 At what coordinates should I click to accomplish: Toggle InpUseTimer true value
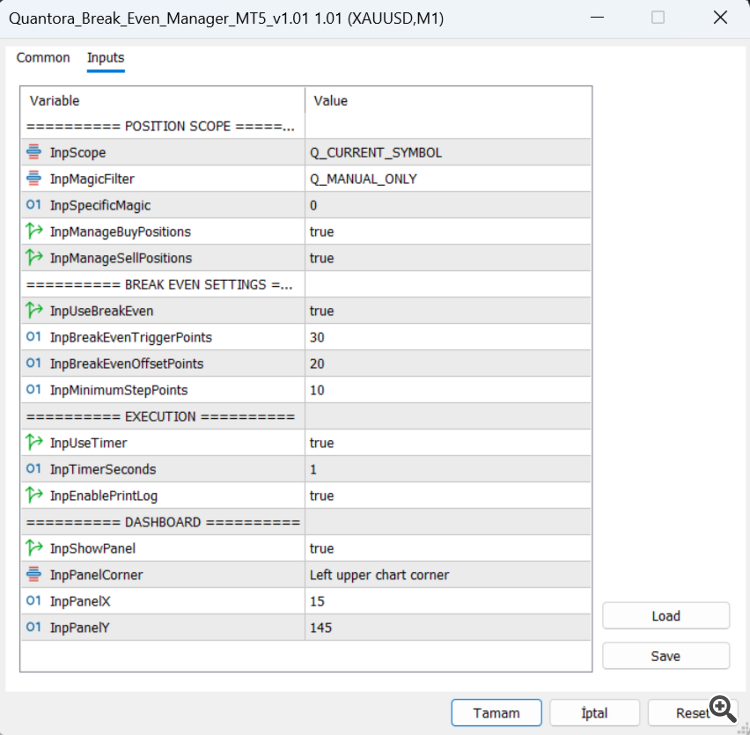click(x=448, y=443)
